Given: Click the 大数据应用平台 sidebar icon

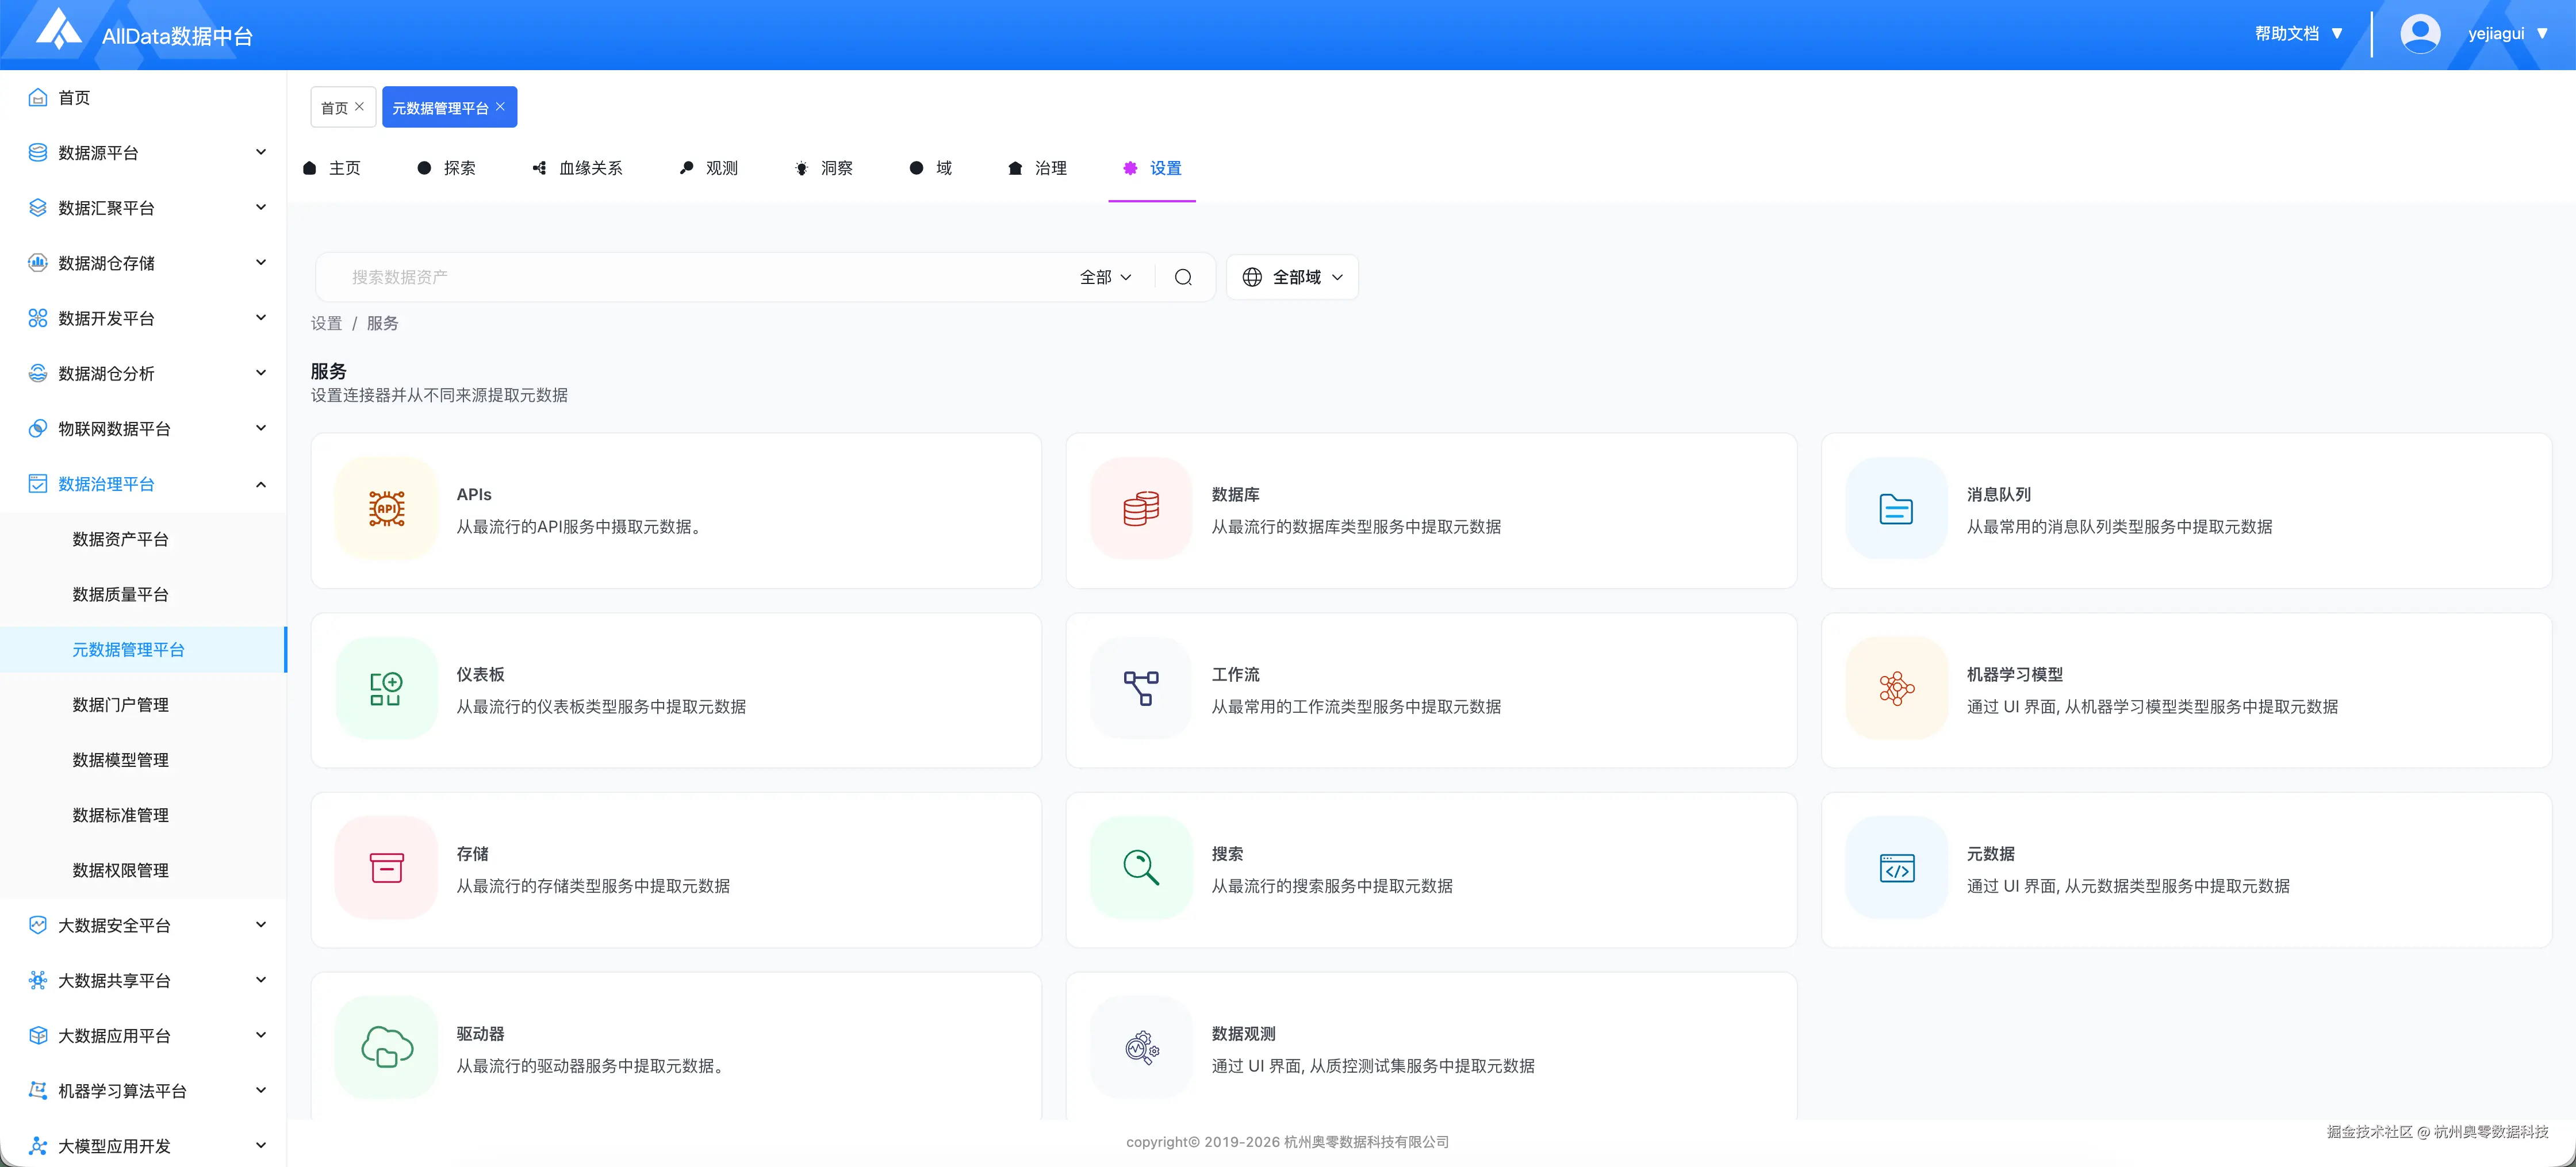Looking at the screenshot, I should 38,1035.
